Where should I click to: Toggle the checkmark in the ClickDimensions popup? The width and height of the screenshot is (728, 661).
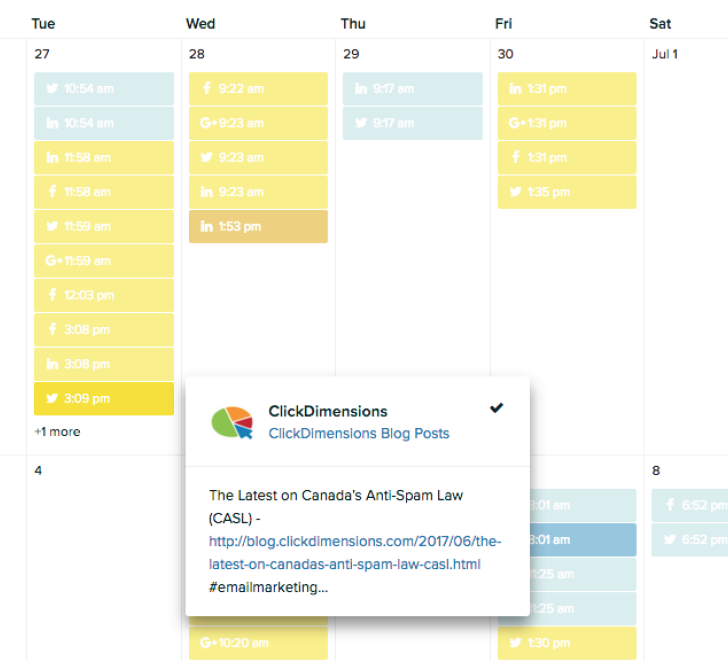496,408
